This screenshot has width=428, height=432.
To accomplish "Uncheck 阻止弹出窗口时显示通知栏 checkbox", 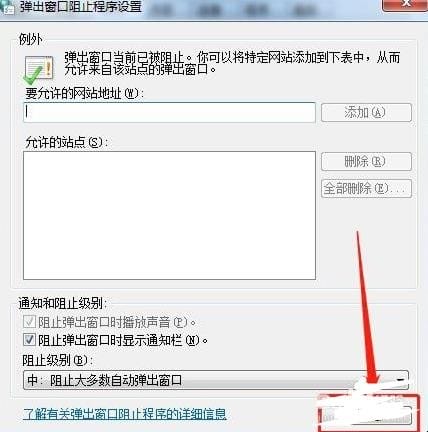I will tap(29, 340).
